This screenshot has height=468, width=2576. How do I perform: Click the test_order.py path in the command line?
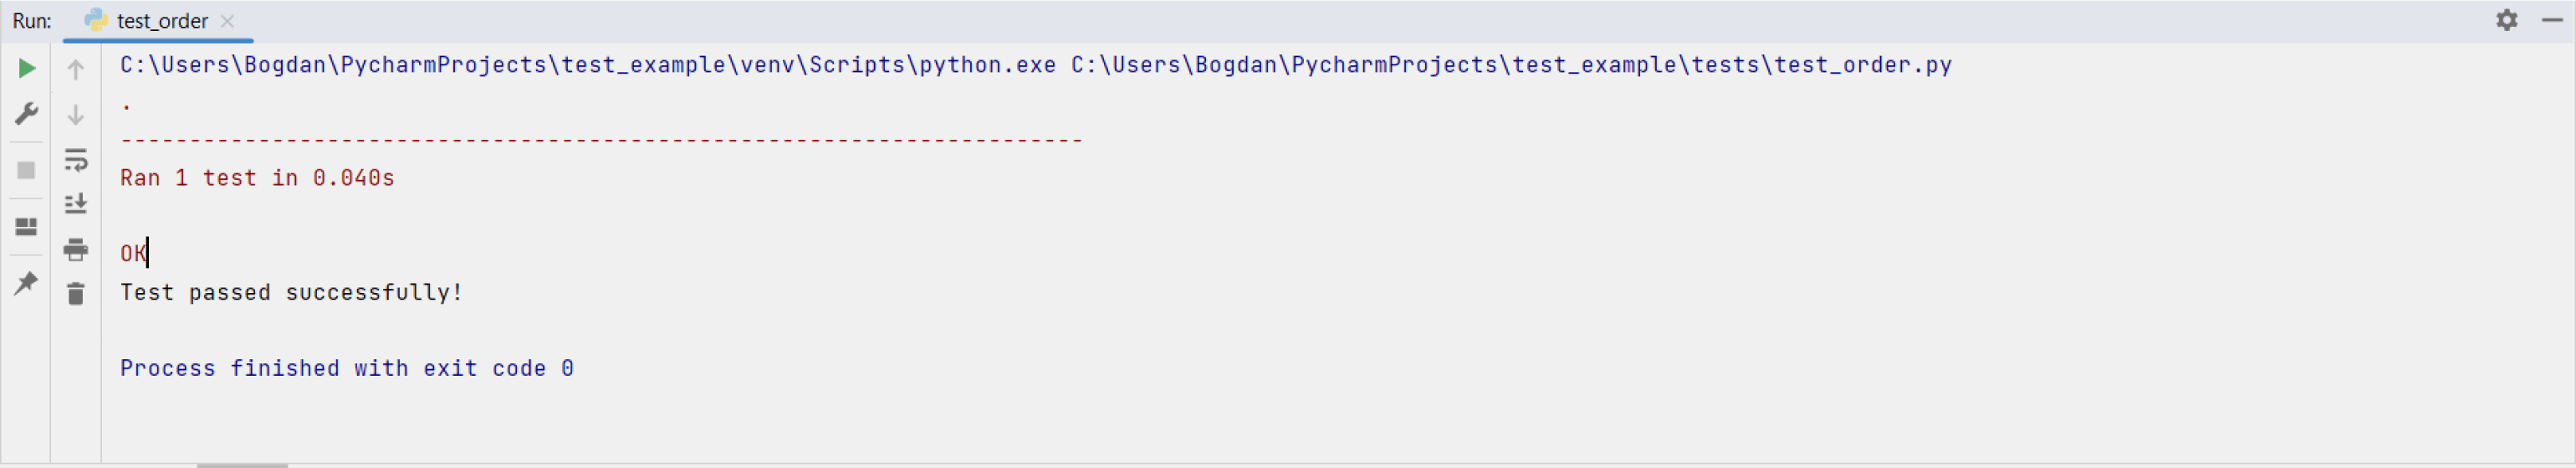(x=1511, y=65)
